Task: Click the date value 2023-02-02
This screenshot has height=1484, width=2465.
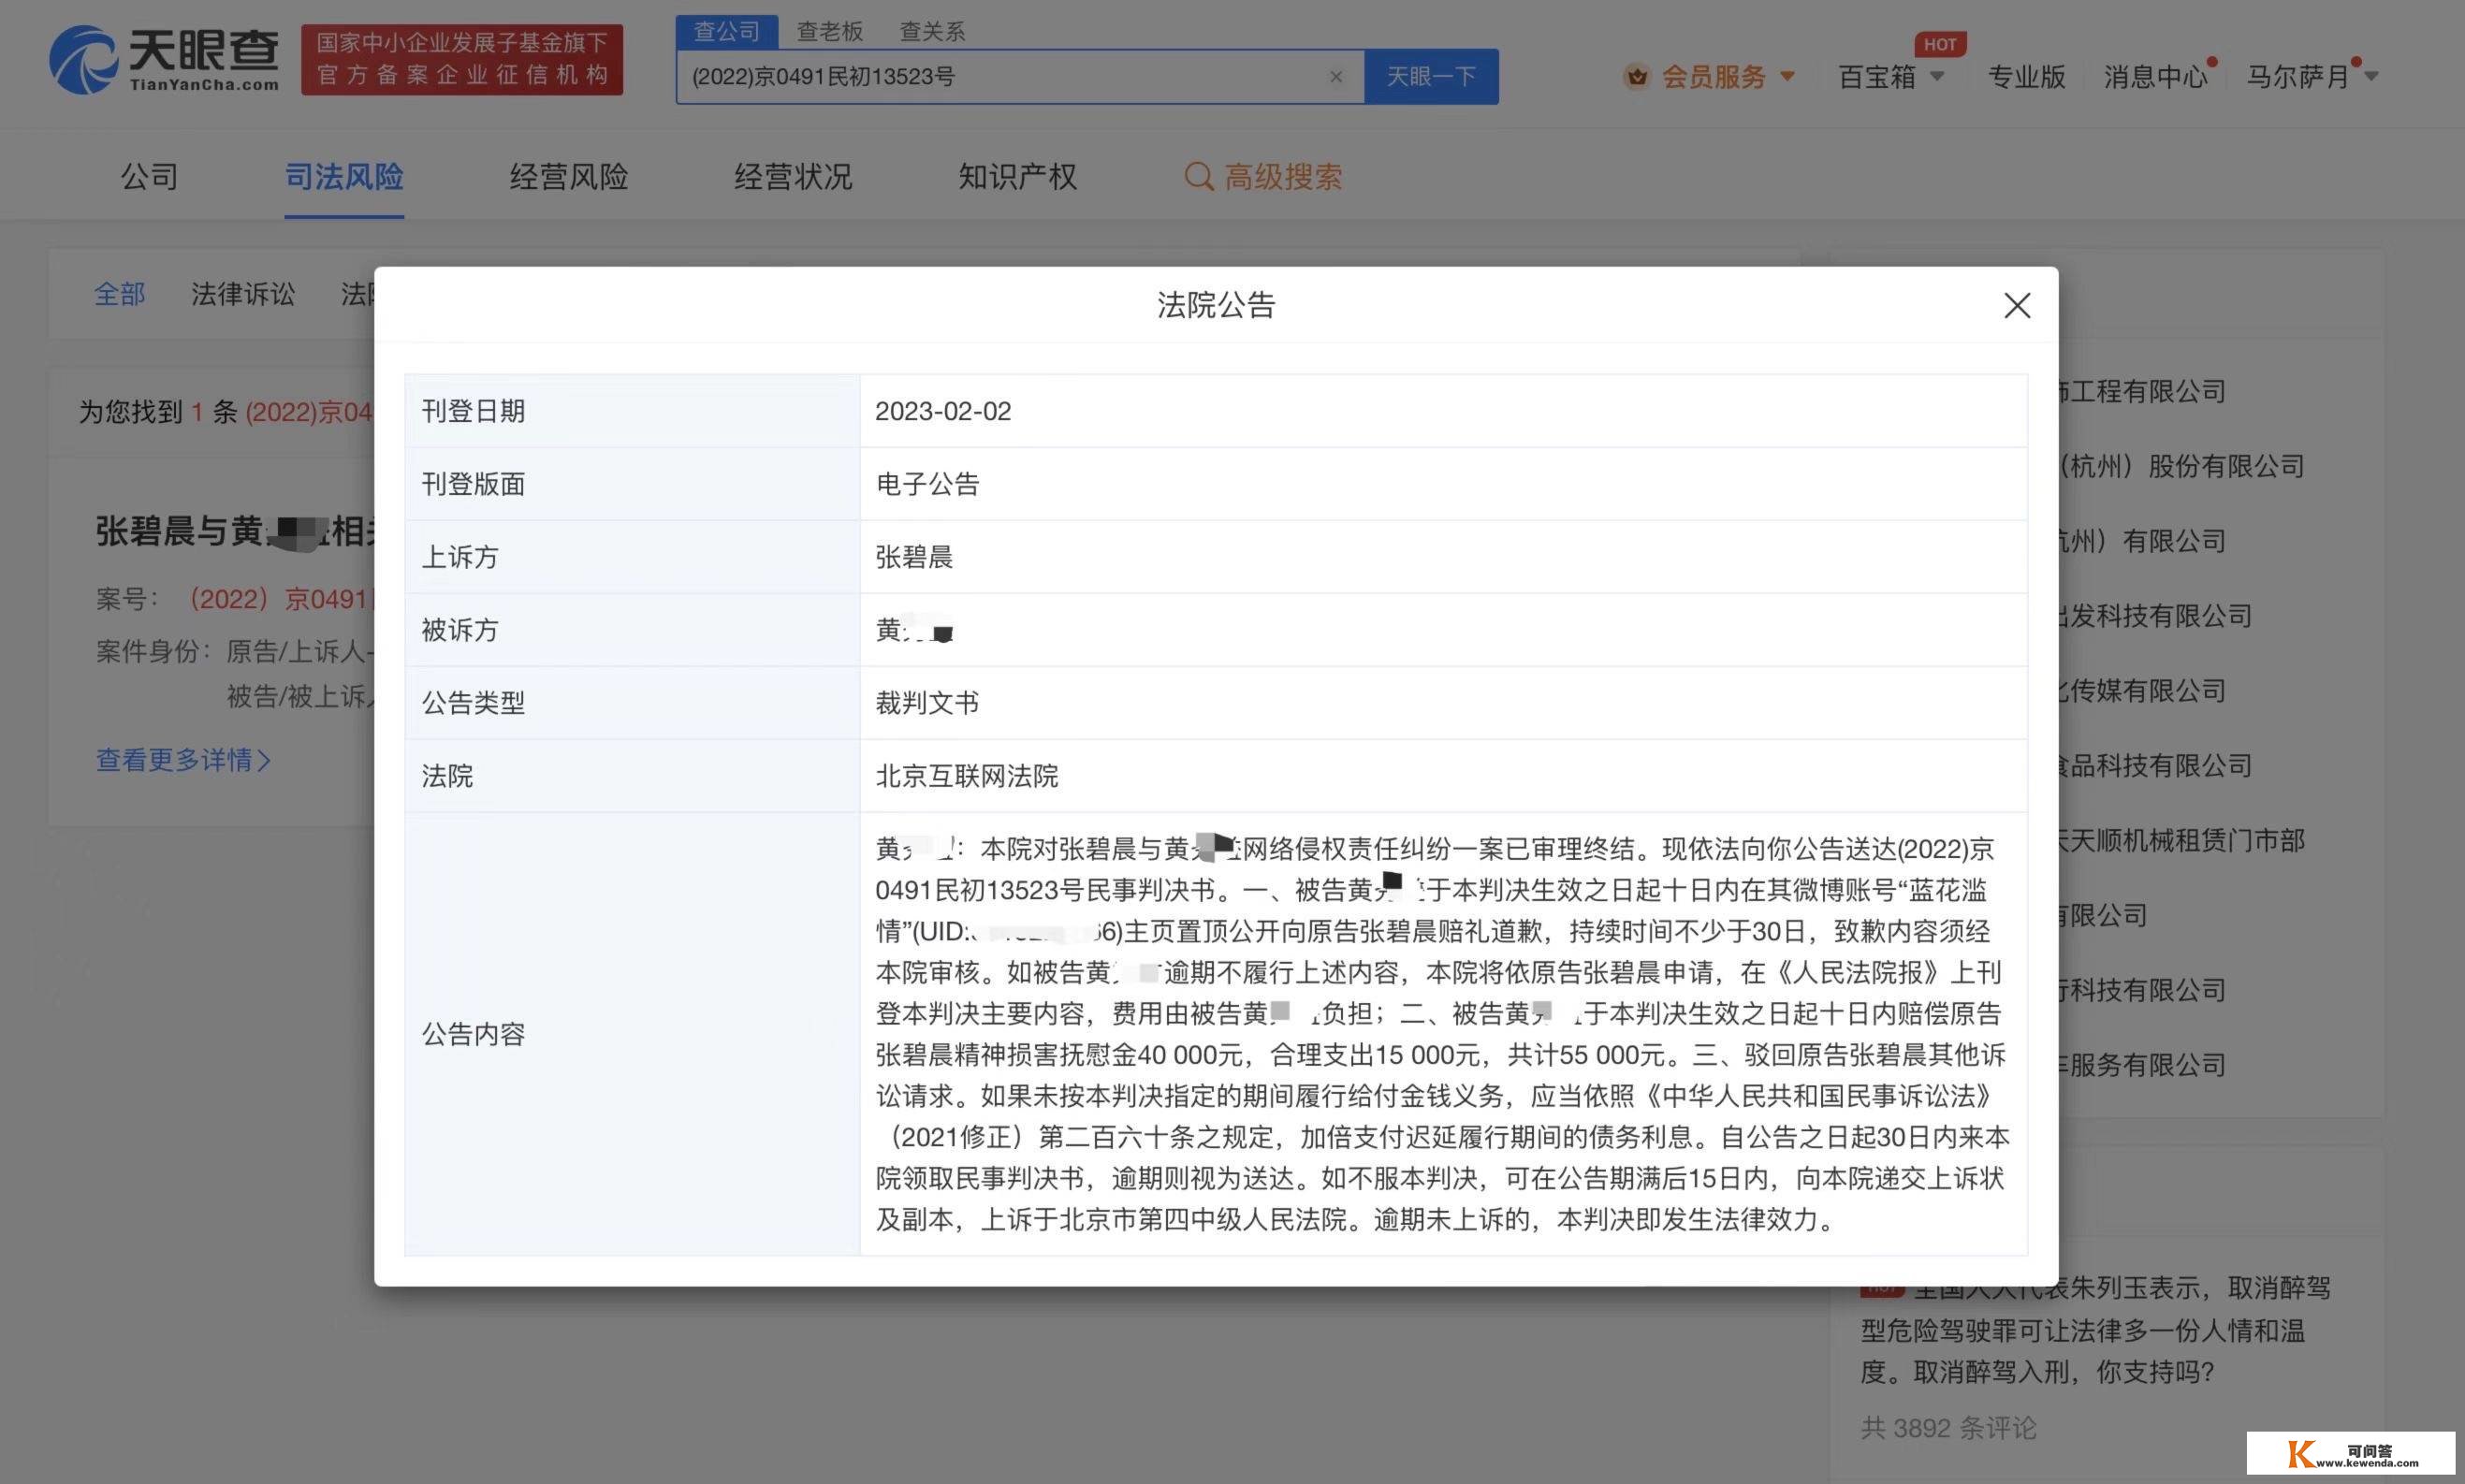Action: (x=943, y=411)
